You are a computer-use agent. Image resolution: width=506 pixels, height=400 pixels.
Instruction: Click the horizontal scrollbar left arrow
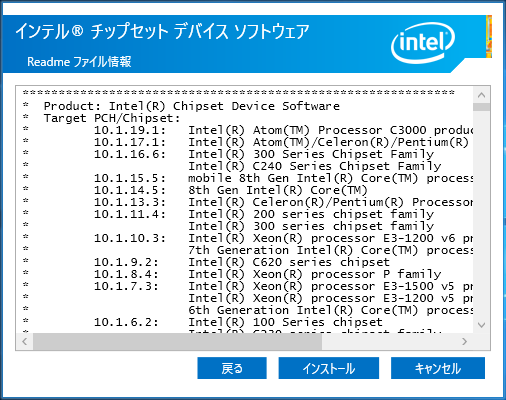25,341
